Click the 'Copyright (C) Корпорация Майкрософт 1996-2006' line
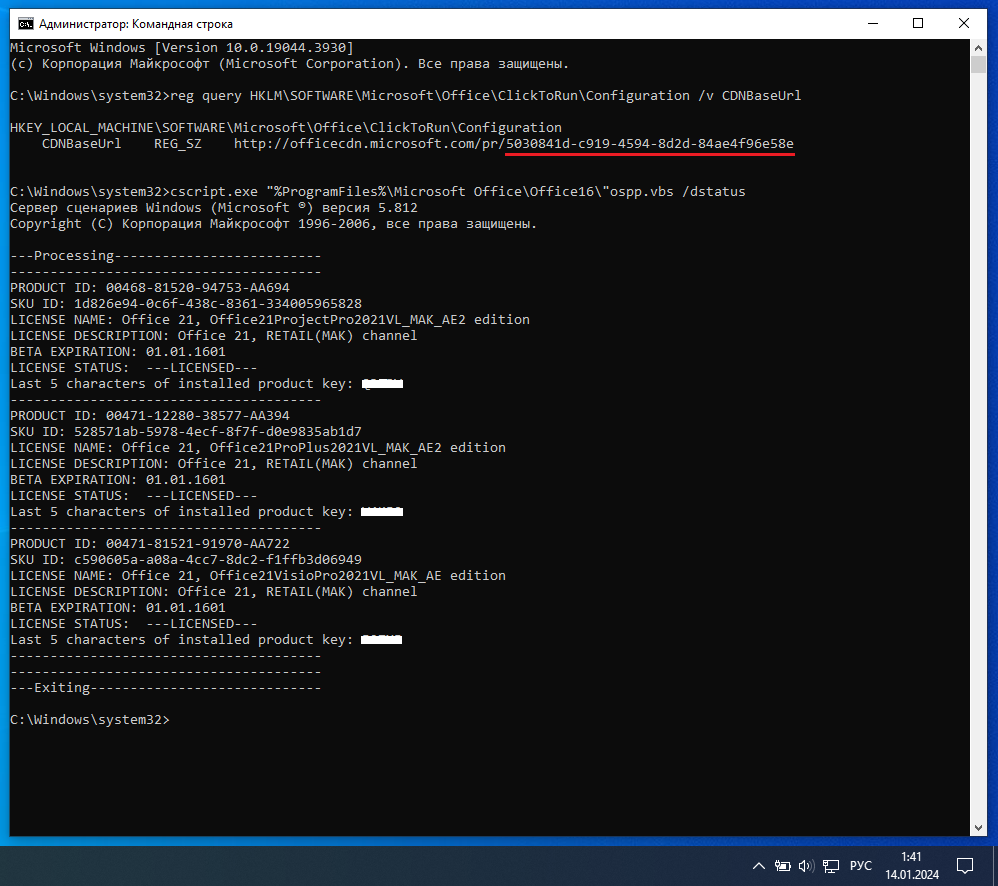998x886 pixels. (x=274, y=224)
